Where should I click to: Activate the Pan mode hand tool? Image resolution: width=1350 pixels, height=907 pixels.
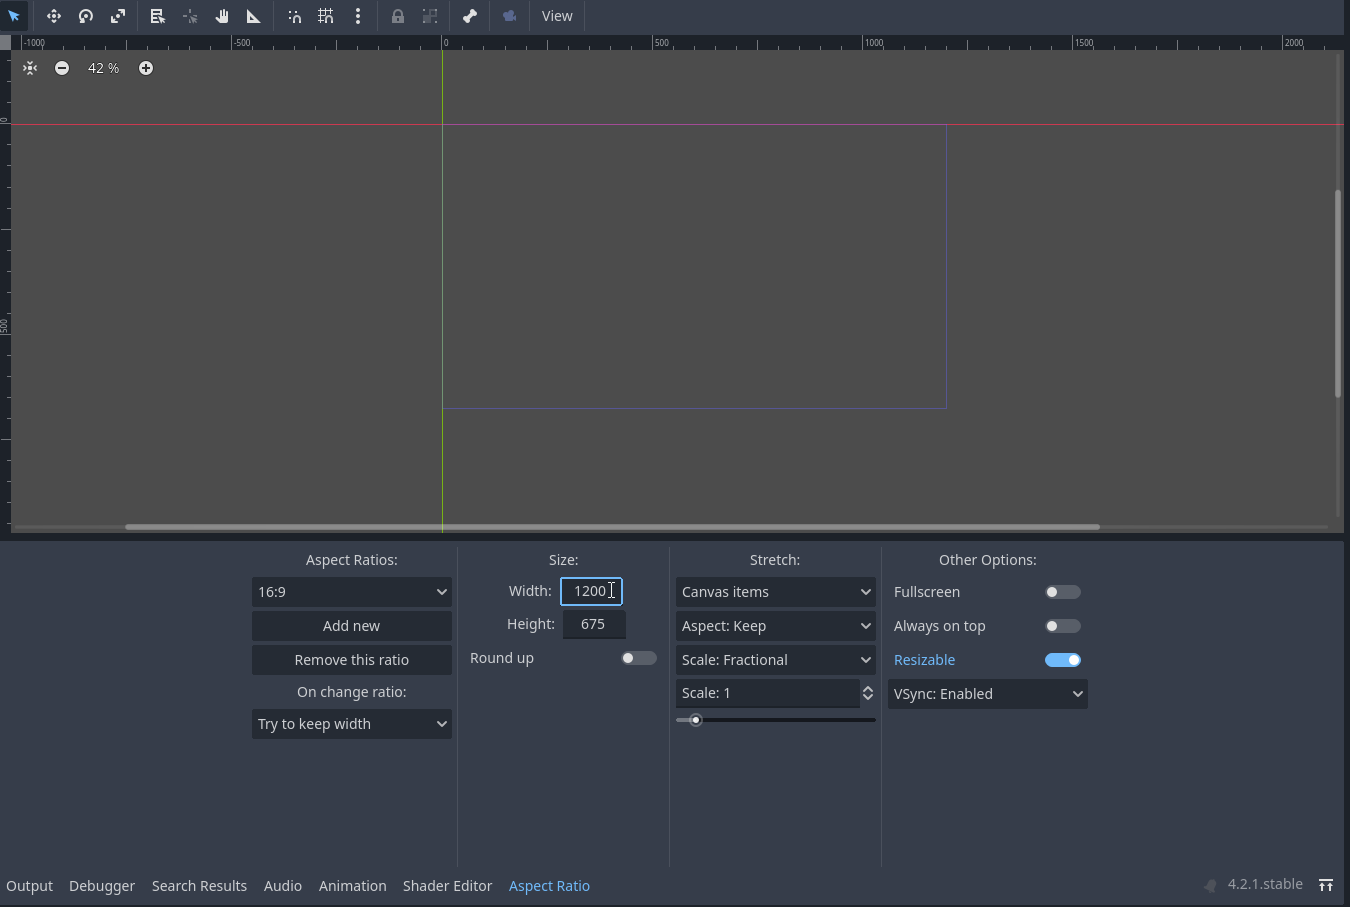click(222, 16)
